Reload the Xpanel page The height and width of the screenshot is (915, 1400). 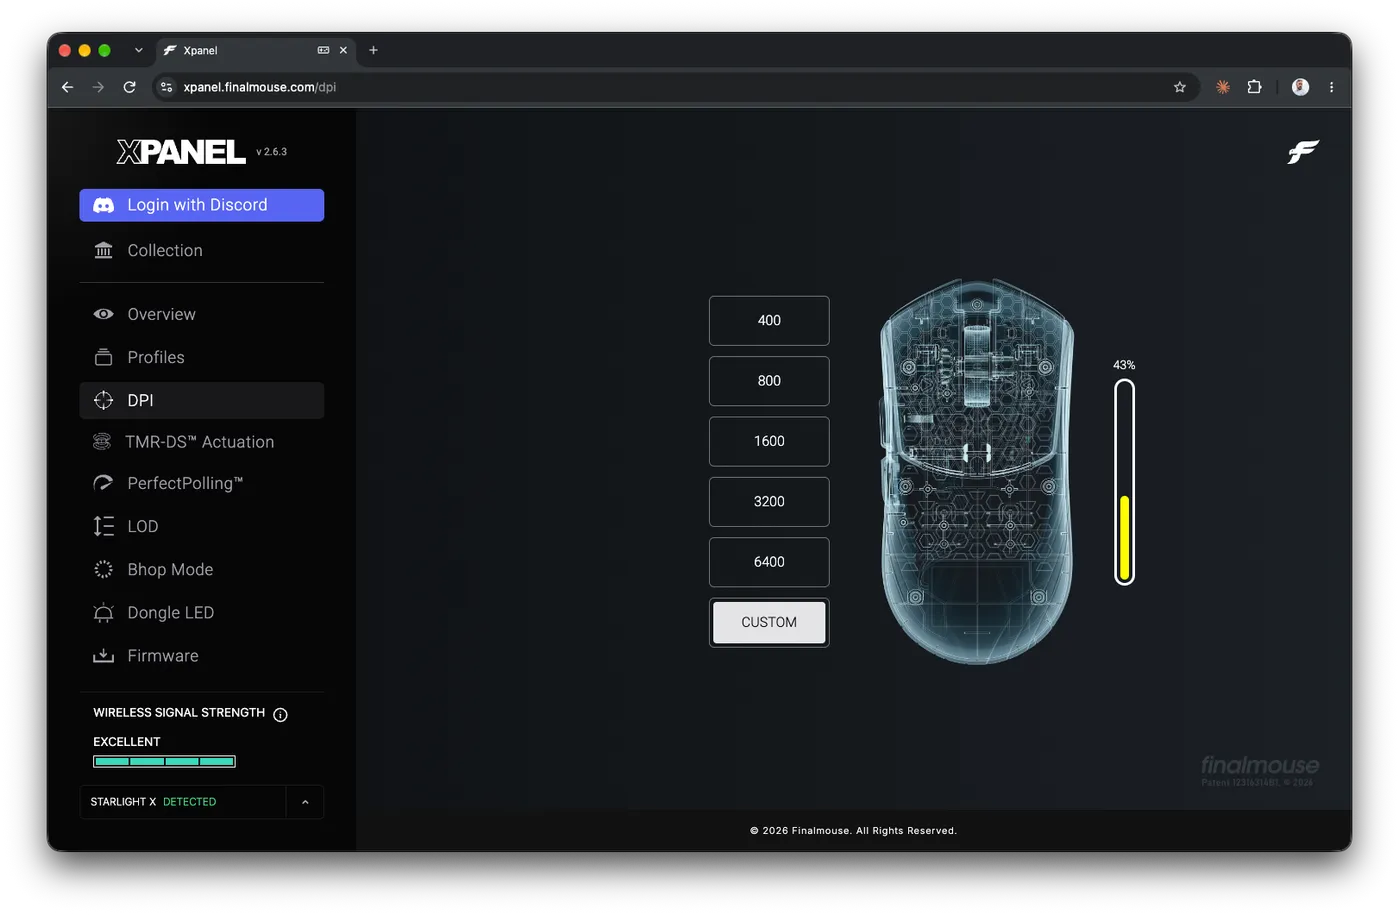(129, 87)
